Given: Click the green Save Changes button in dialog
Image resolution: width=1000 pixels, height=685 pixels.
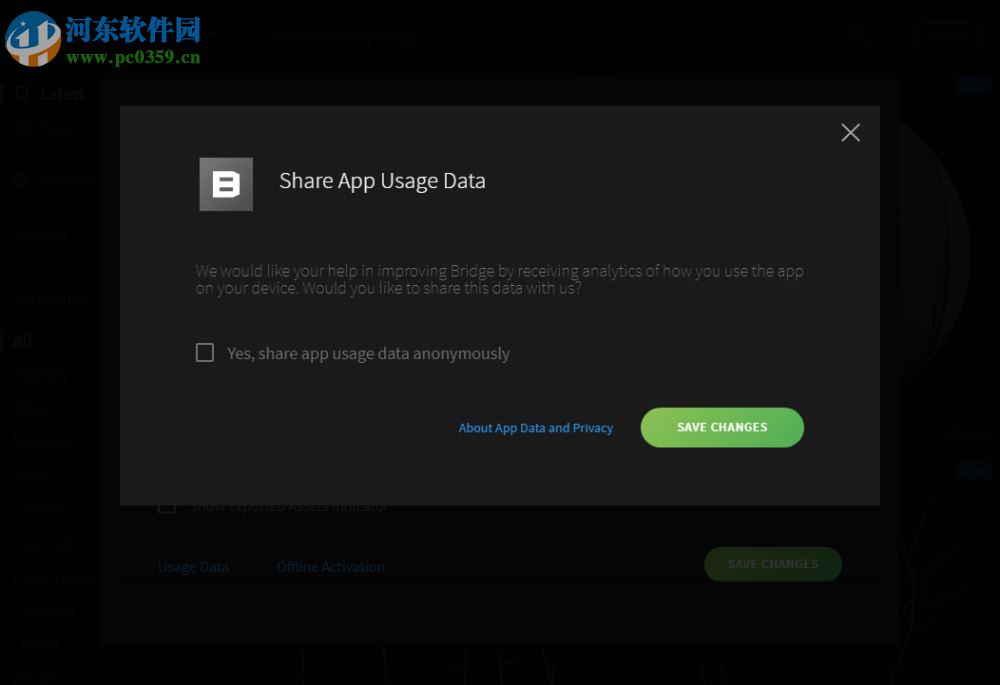Looking at the screenshot, I should point(722,427).
